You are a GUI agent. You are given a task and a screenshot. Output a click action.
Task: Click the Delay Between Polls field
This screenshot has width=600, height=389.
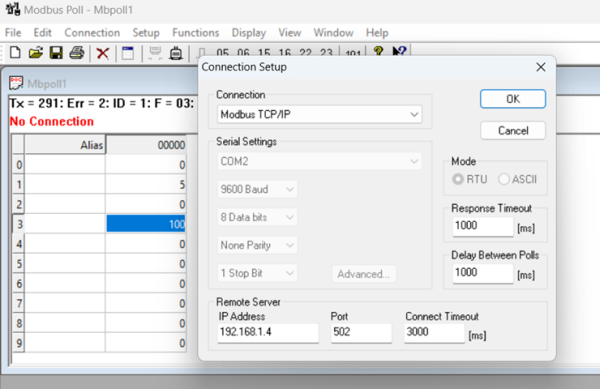coord(483,273)
